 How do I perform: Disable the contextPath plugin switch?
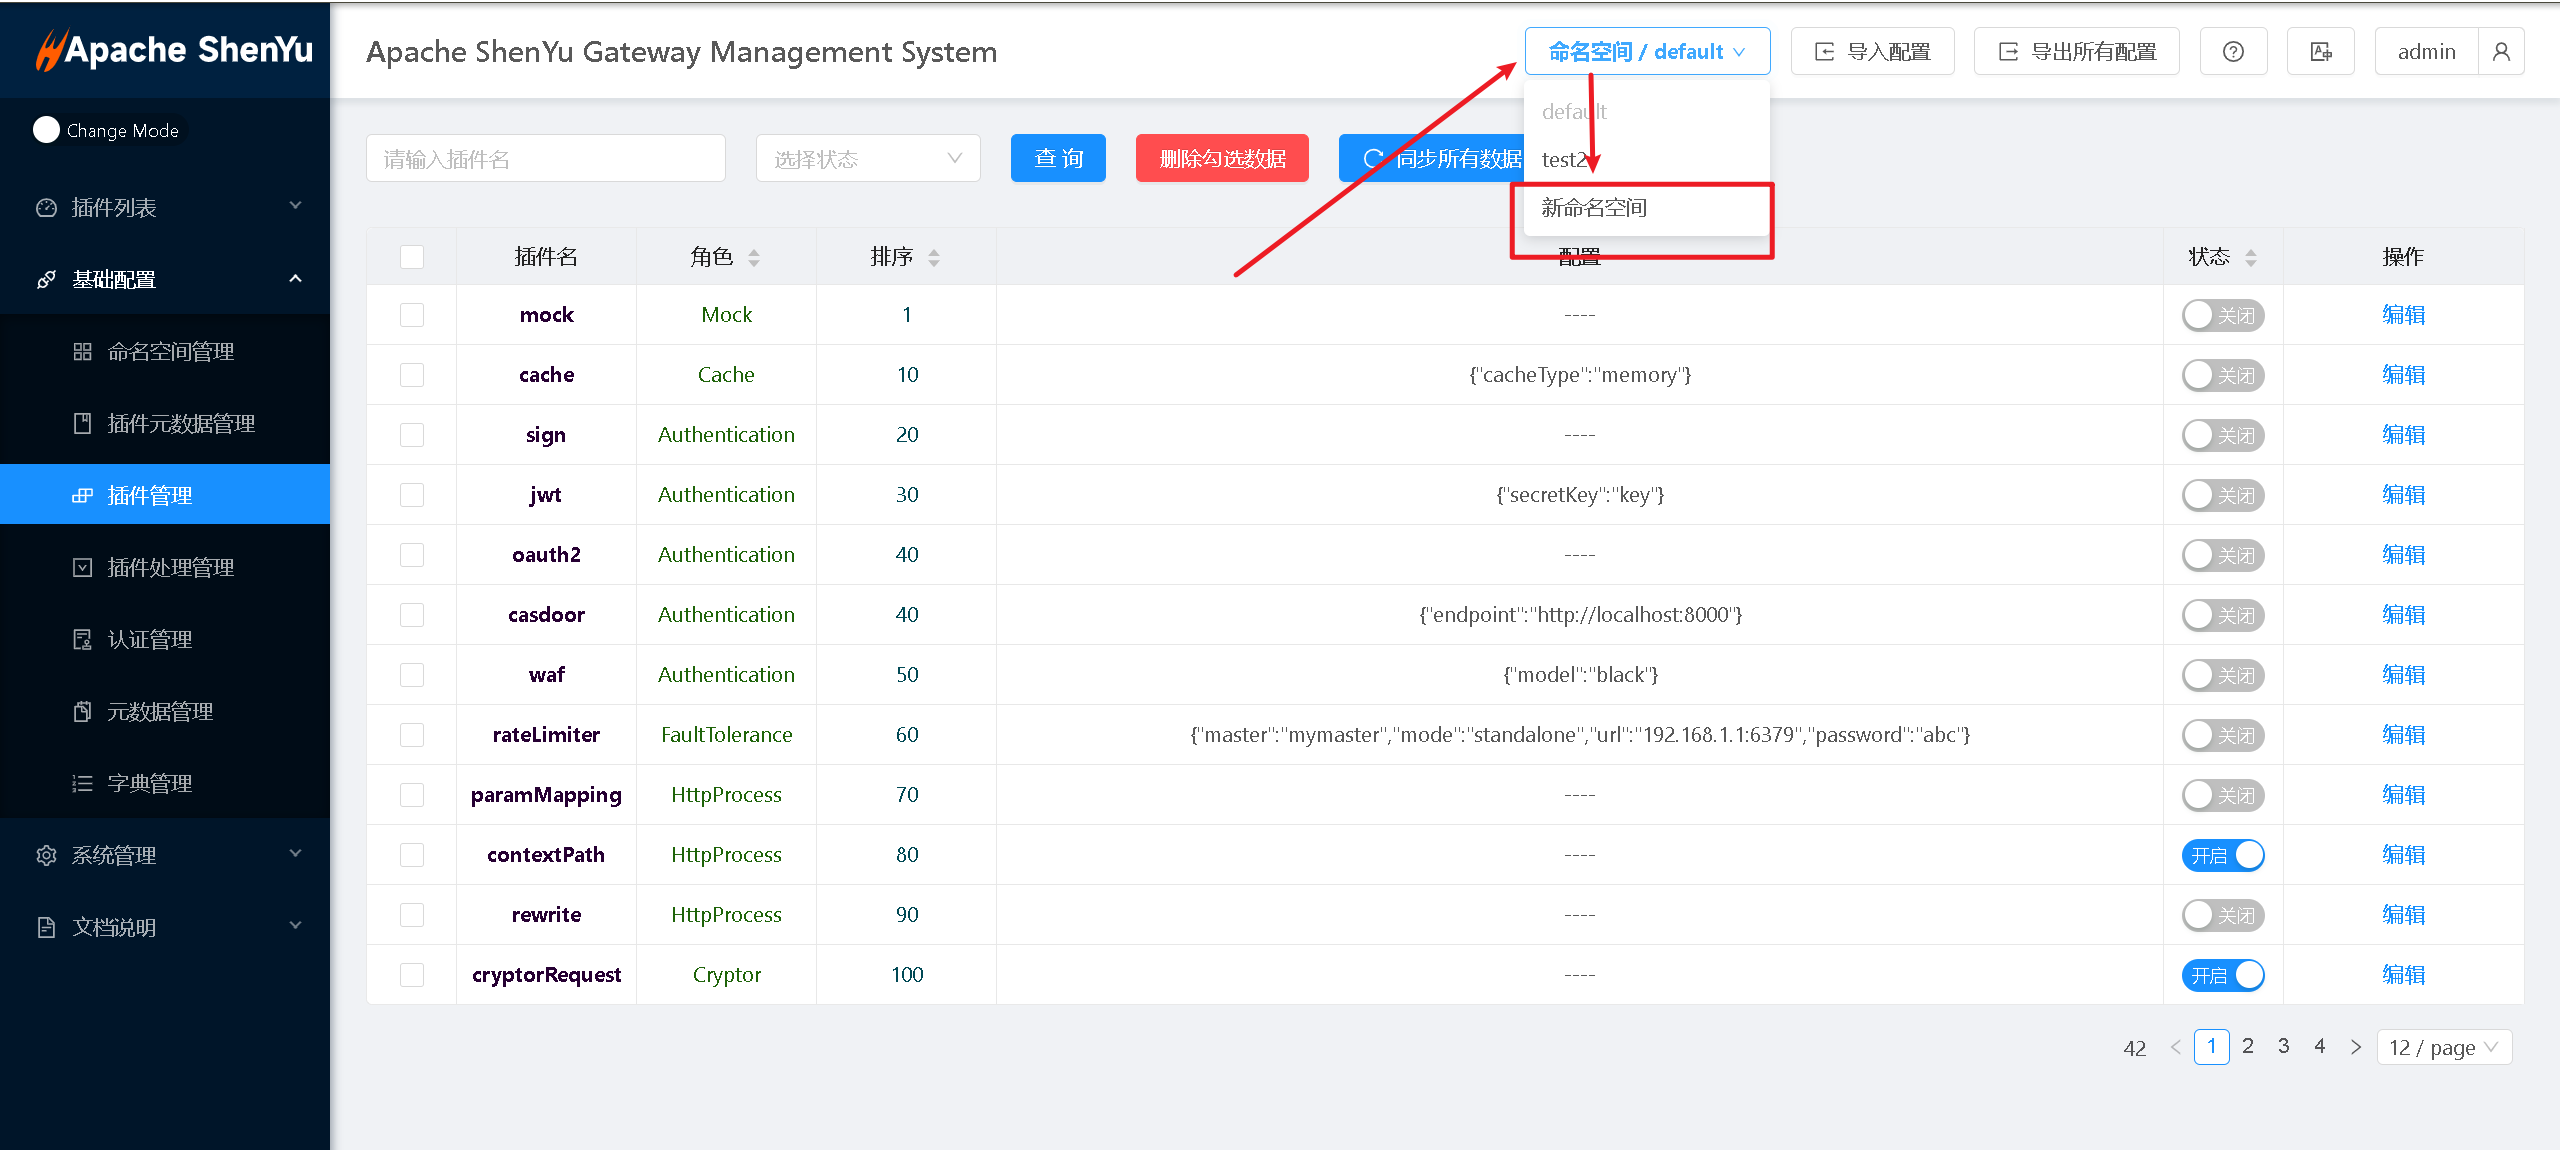[2222, 855]
